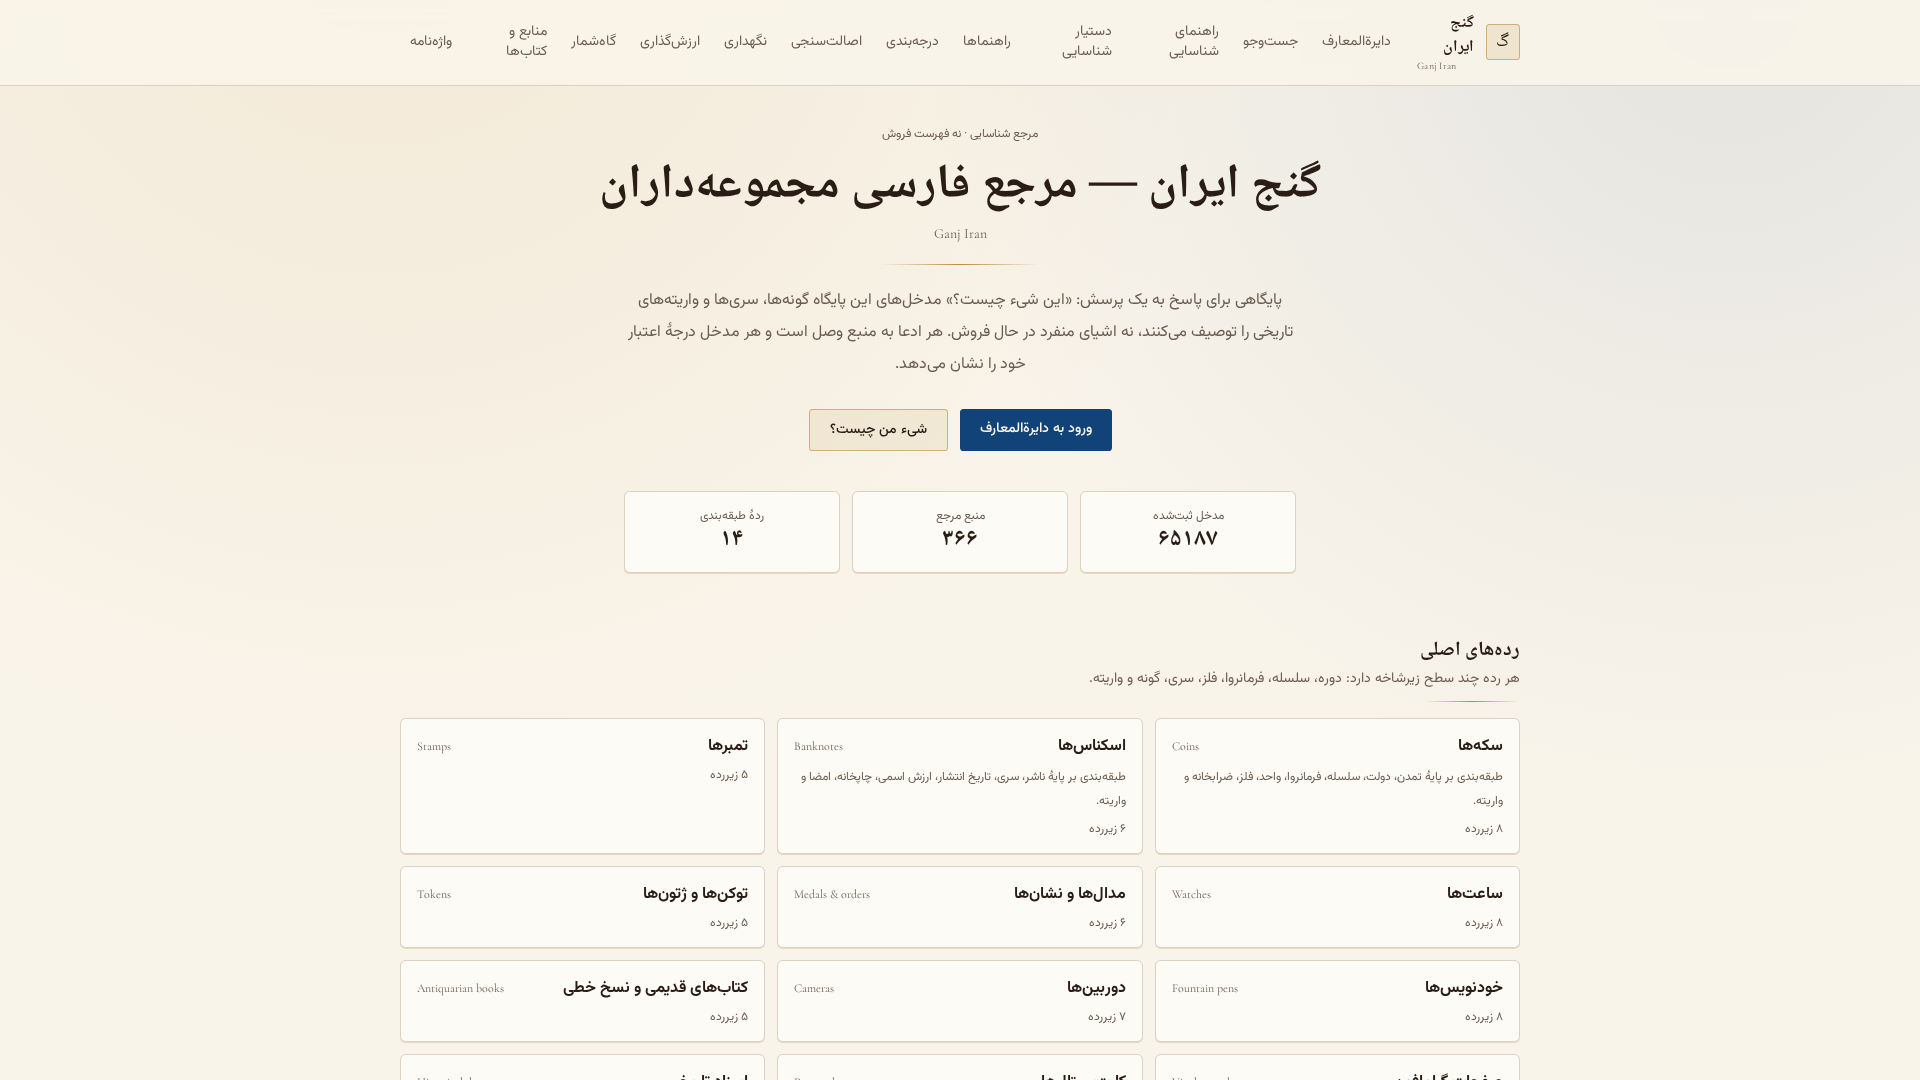Open کتاب‌های قدیمی و نسخ خطی card
Viewport: 1920px width, 1080px height.
pyautogui.click(x=582, y=1001)
